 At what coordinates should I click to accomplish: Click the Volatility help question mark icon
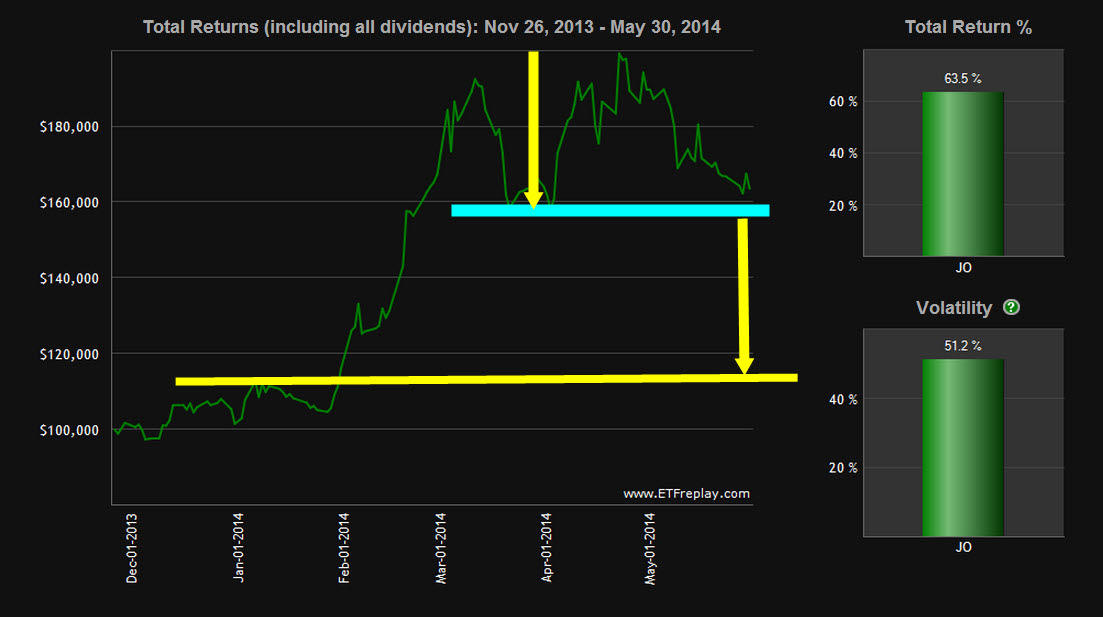pyautogui.click(x=1011, y=308)
